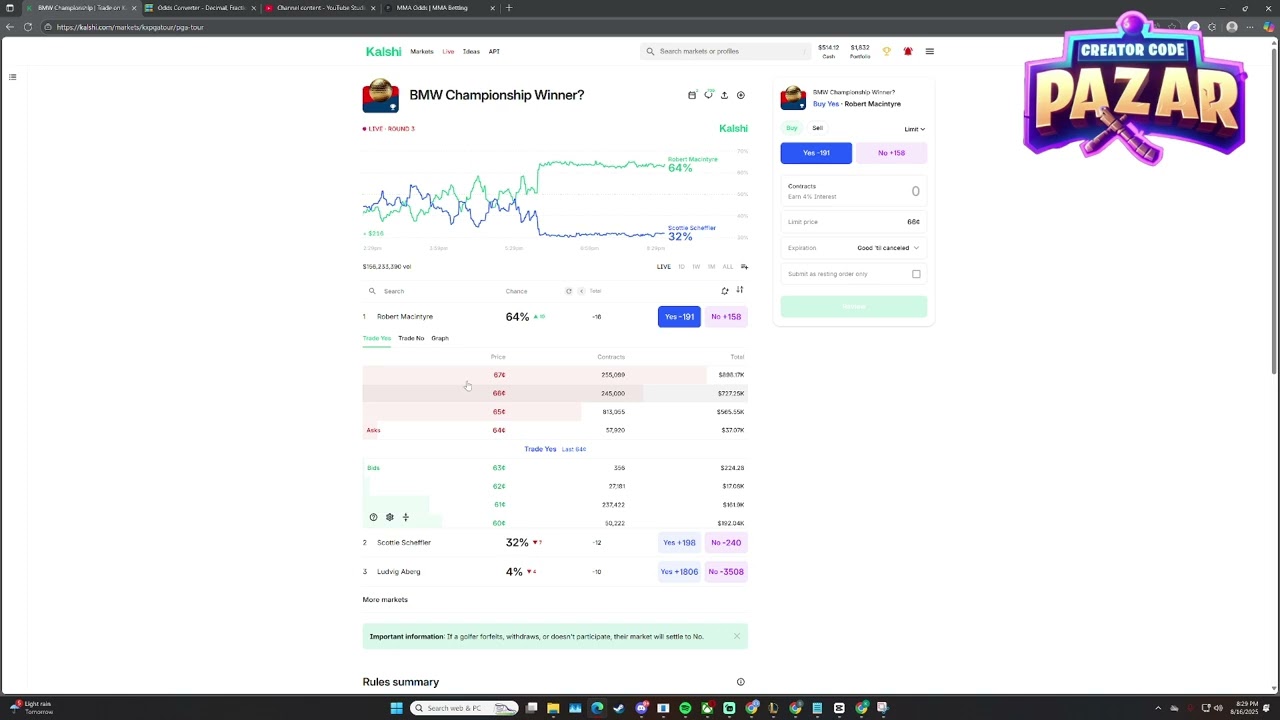Expand More markets list
The height and width of the screenshot is (720, 1280).
[x=385, y=600]
